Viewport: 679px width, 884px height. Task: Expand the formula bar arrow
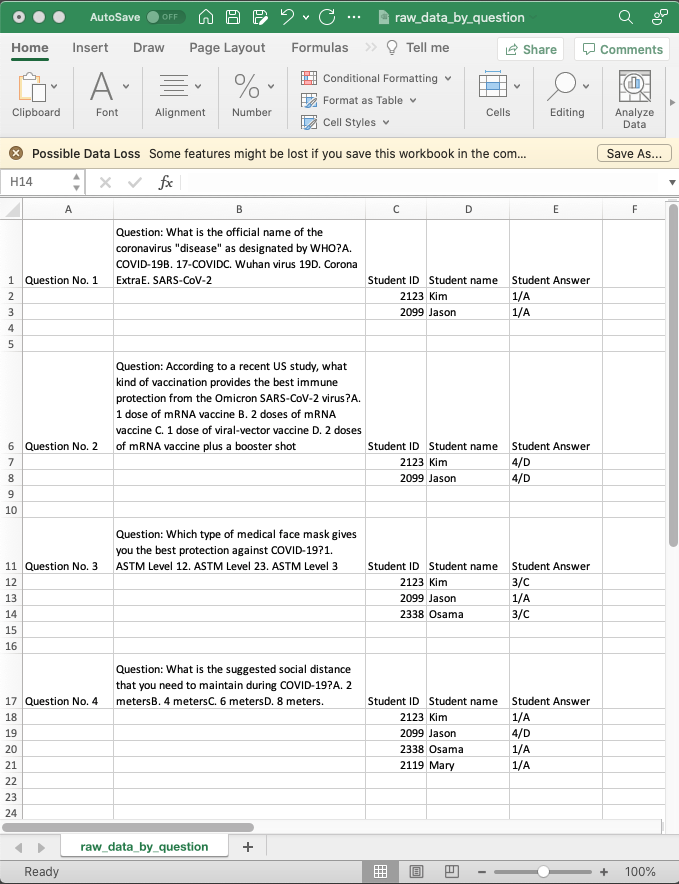[672, 183]
